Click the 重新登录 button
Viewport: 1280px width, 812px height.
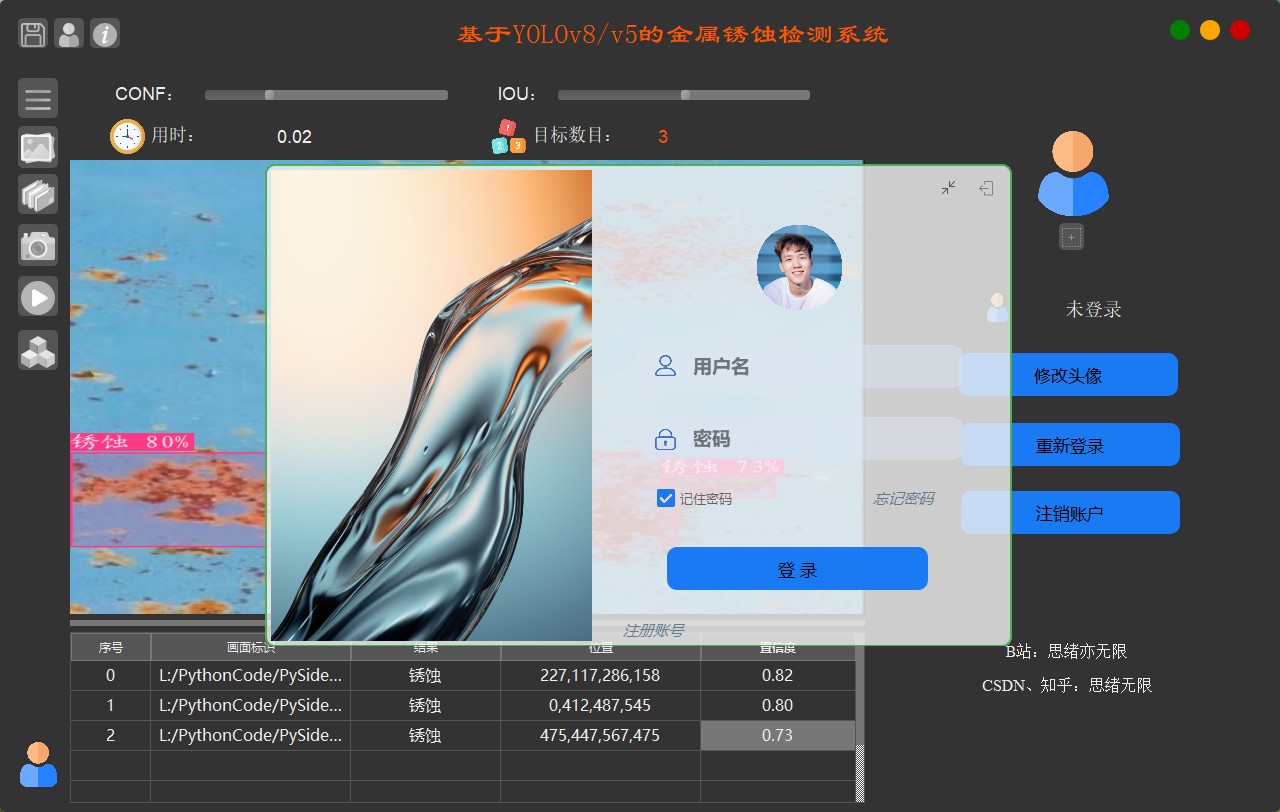(1070, 445)
